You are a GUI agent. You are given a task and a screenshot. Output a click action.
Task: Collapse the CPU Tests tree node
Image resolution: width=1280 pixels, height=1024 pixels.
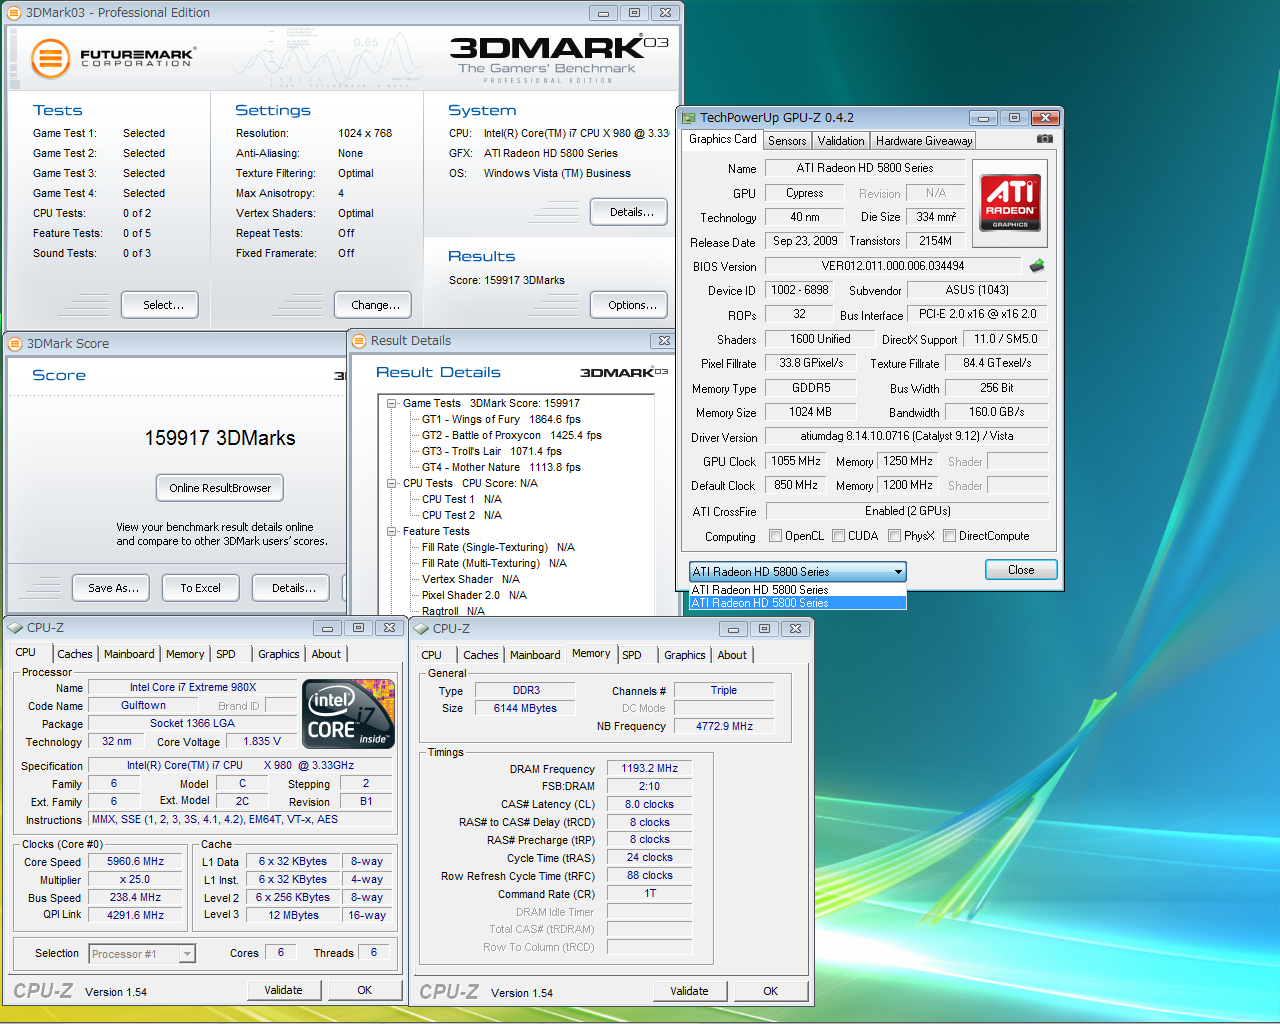point(392,483)
